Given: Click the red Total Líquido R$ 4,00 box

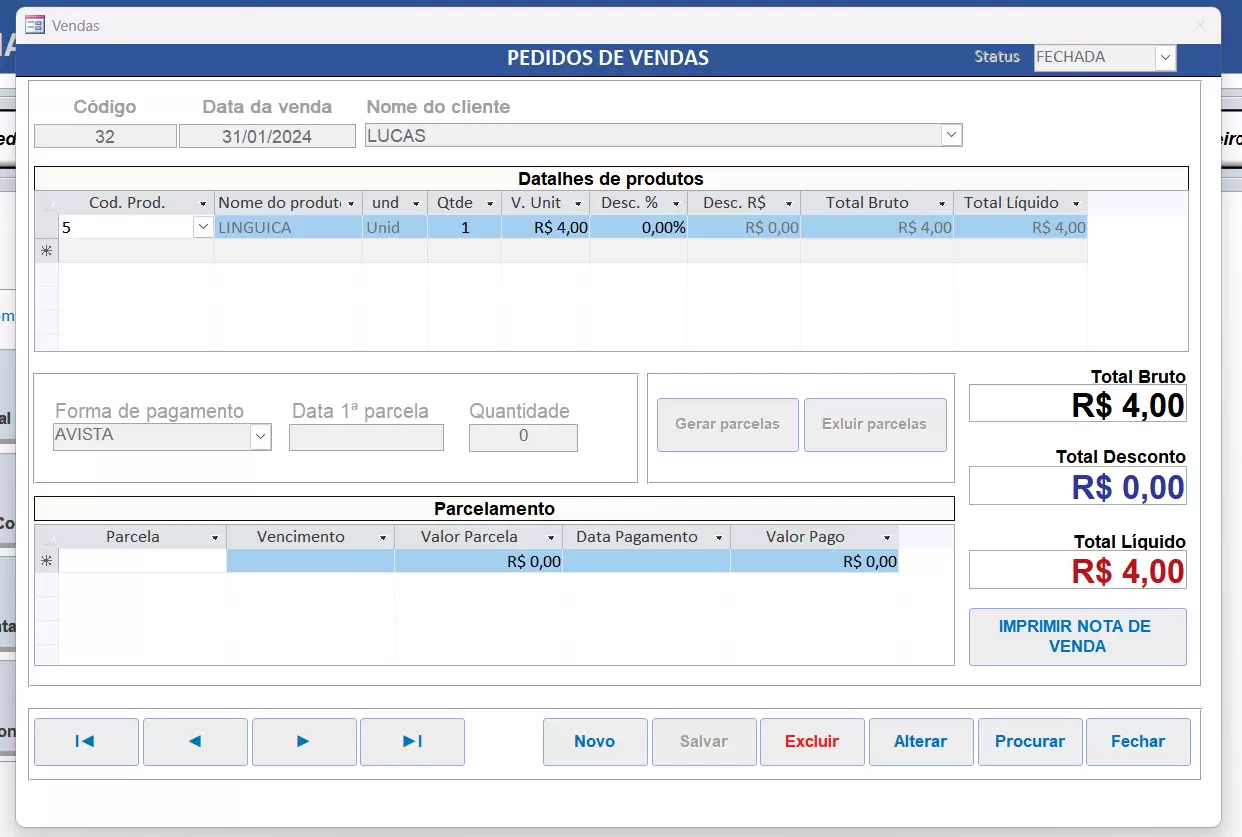Looking at the screenshot, I should tap(1078, 570).
